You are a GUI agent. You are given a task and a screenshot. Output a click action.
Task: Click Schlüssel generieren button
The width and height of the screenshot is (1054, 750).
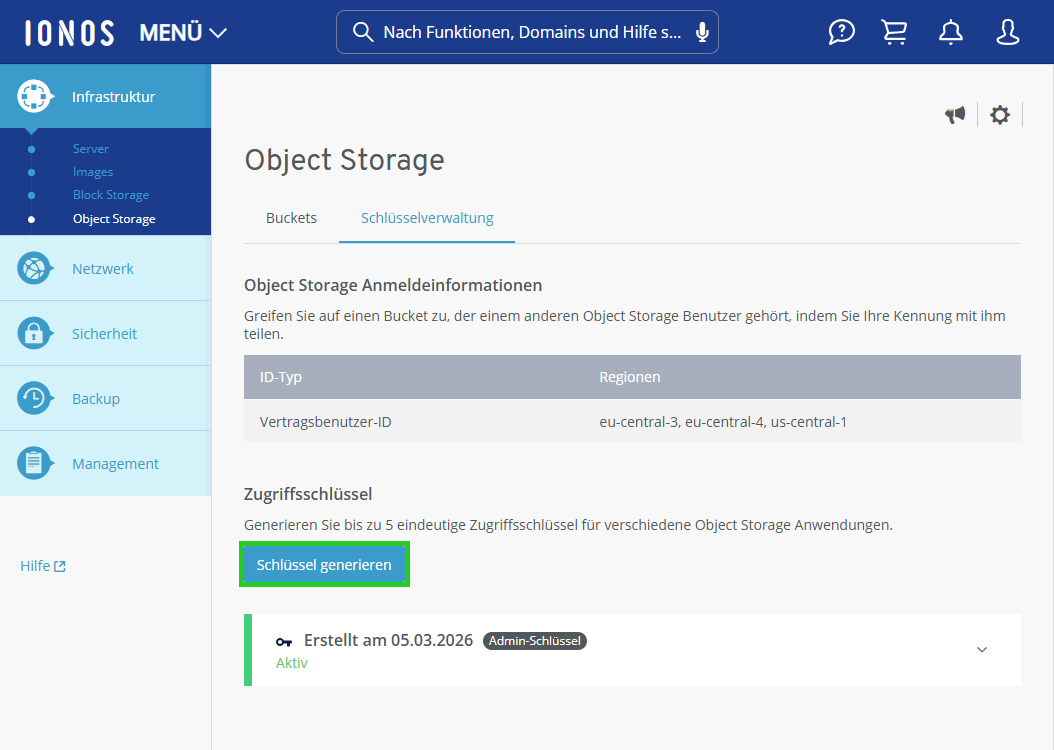pos(324,564)
